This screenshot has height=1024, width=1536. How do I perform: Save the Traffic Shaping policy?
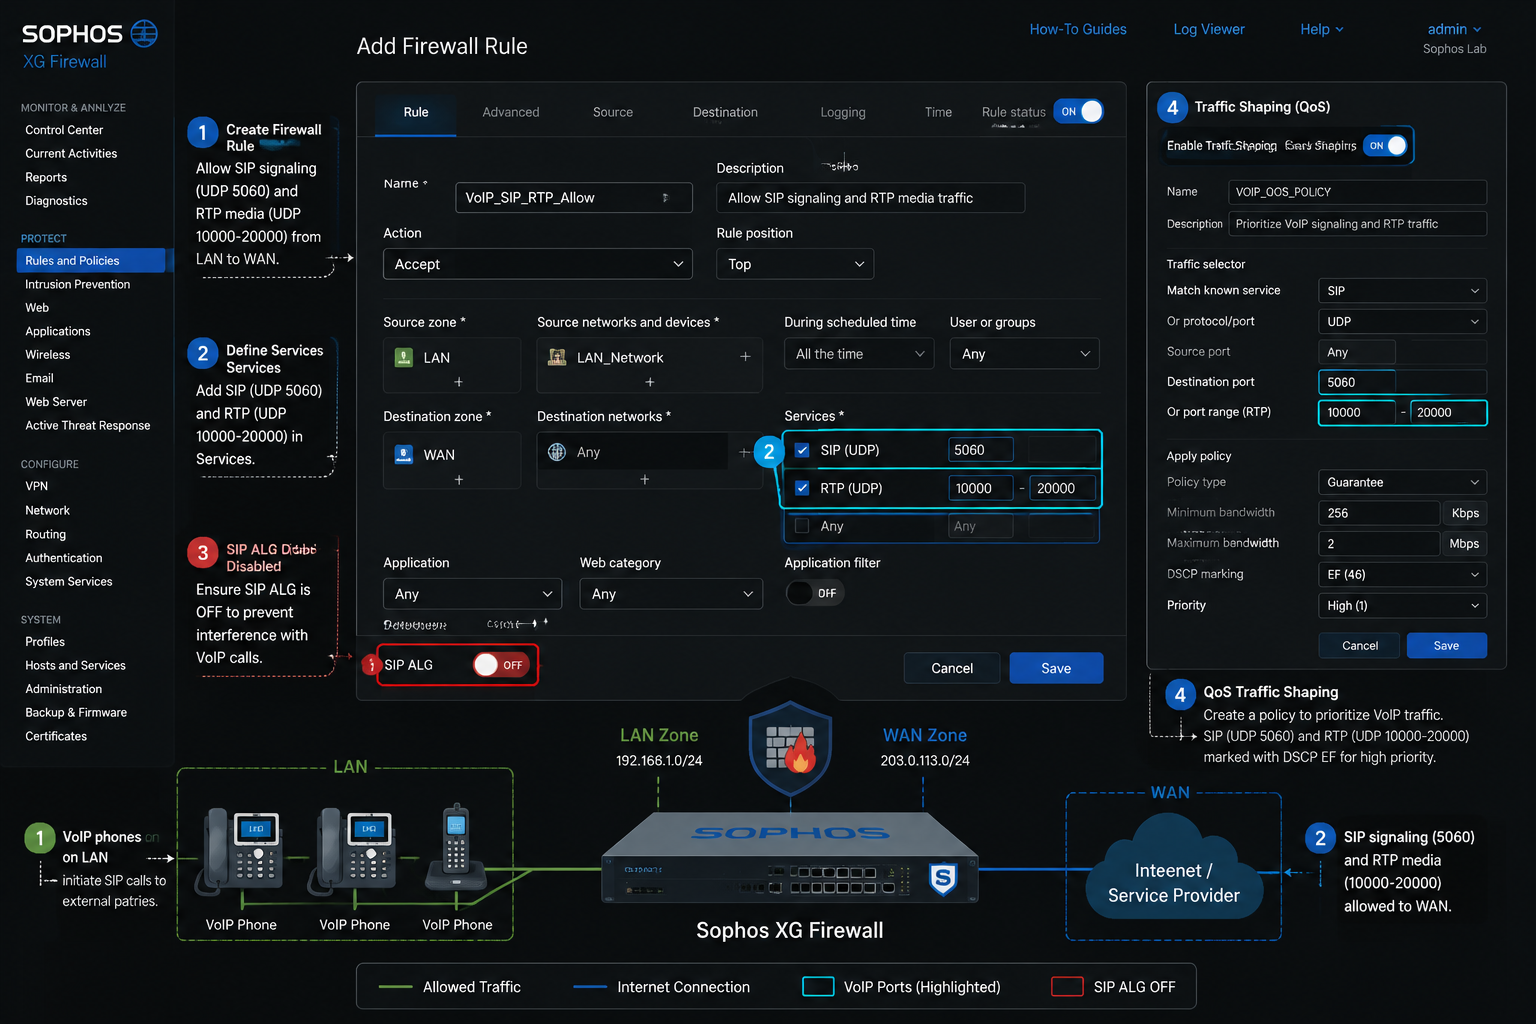pyautogui.click(x=1446, y=646)
